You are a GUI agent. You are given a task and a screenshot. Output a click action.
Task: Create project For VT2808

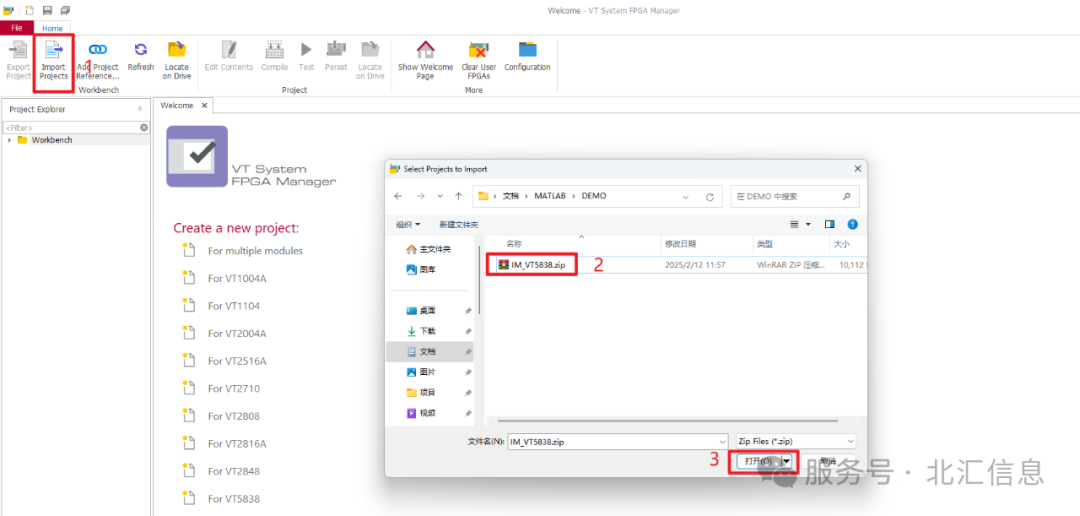click(233, 416)
